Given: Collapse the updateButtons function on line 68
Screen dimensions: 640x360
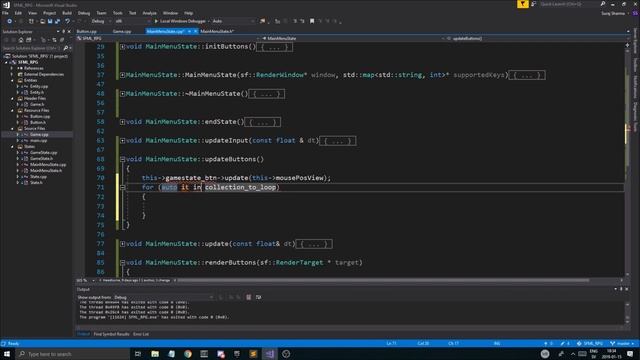Looking at the screenshot, I should 122,160.
